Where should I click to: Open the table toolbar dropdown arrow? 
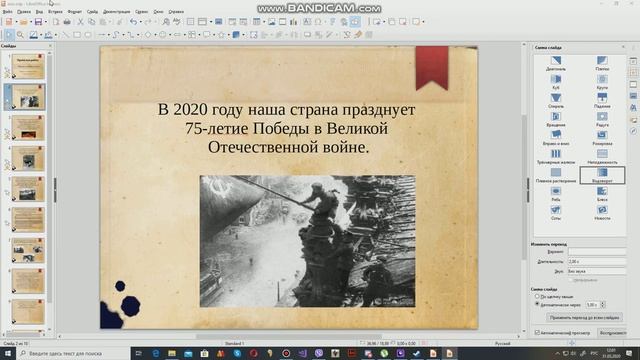pos(263,22)
